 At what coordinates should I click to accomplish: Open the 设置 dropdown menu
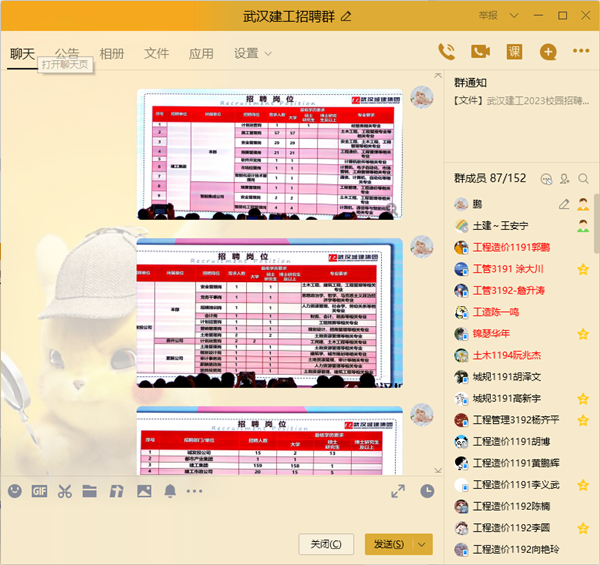pyautogui.click(x=253, y=53)
